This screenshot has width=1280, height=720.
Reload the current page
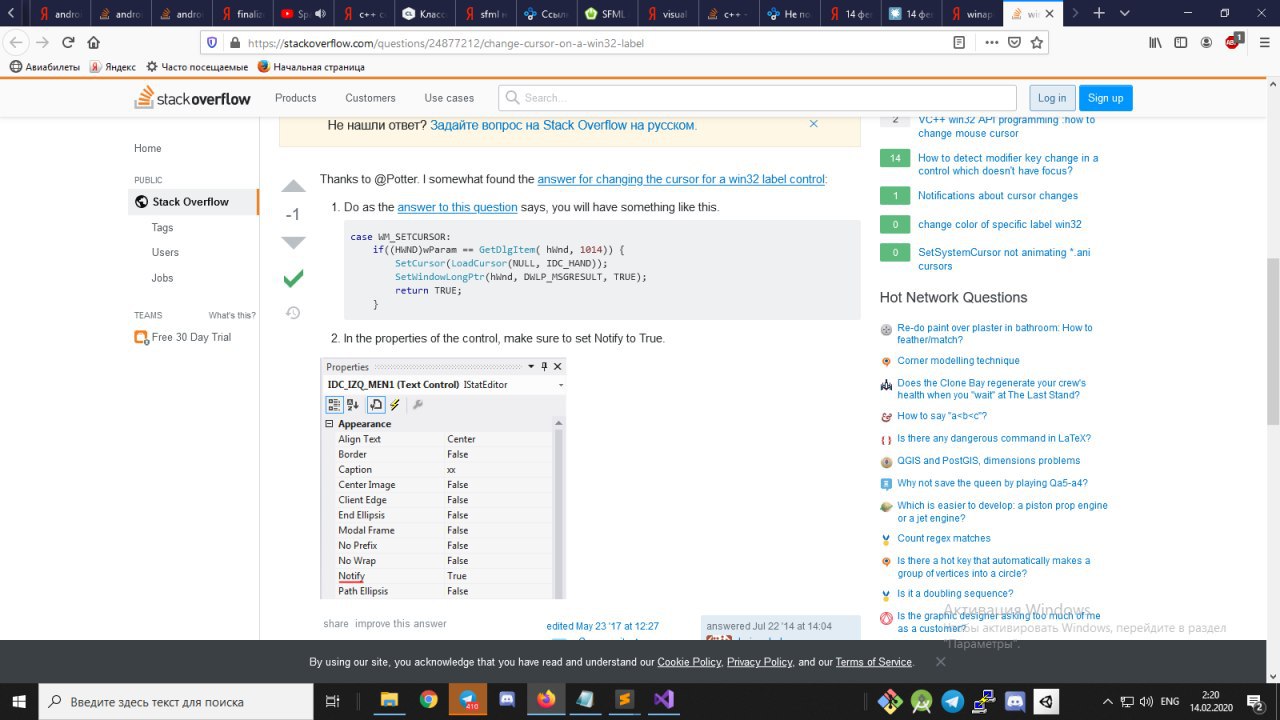coord(68,43)
